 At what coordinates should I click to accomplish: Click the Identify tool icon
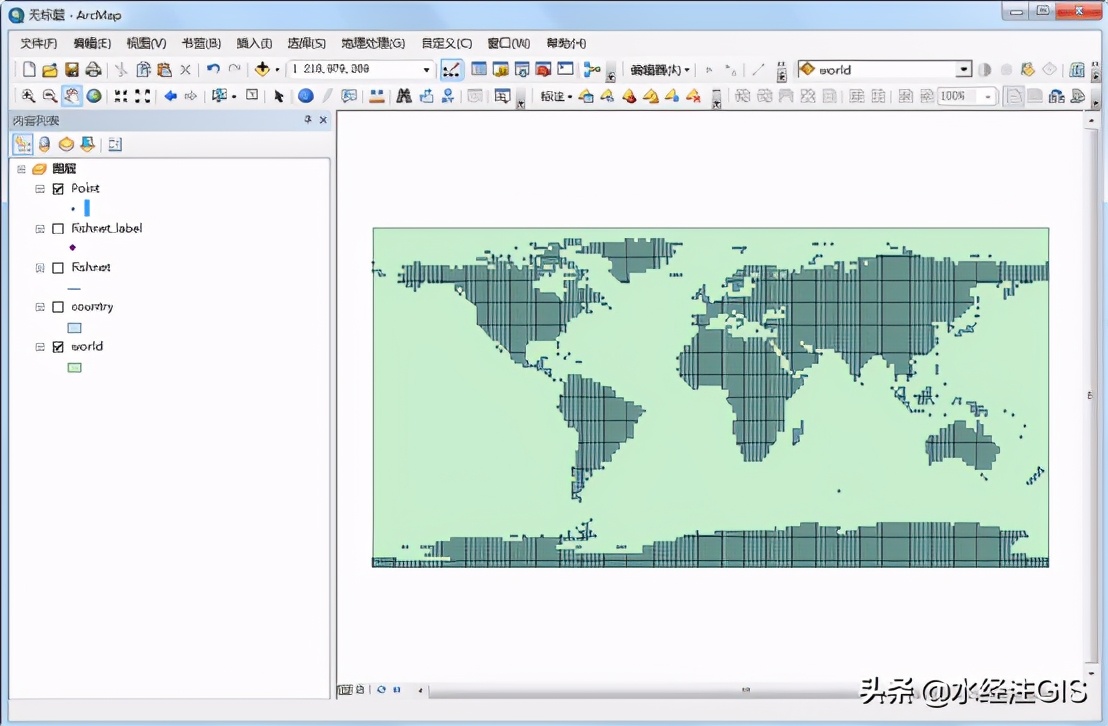tap(305, 96)
